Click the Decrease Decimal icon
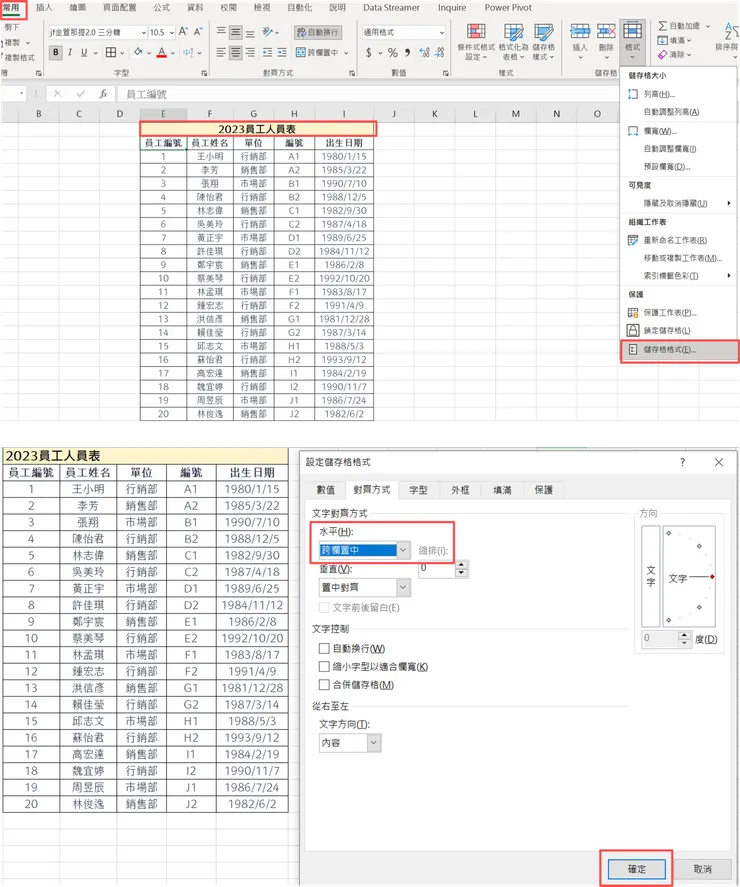Viewport: 740px width, 887px height. click(440, 53)
